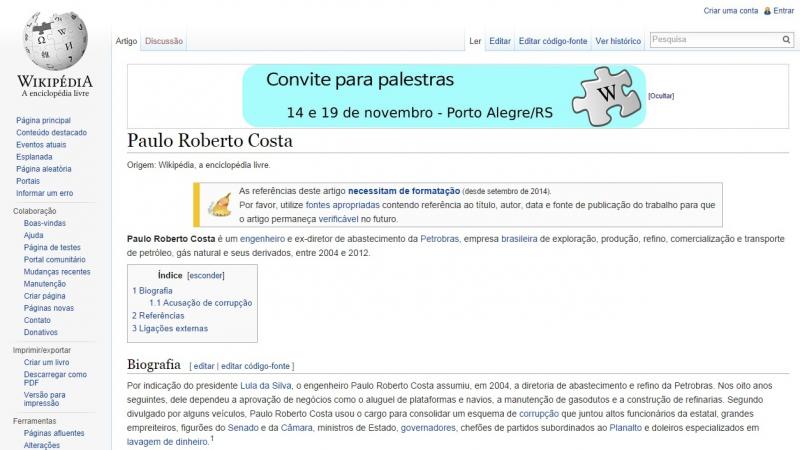
Task: Open the Ajuda sidebar link
Action: 33,236
